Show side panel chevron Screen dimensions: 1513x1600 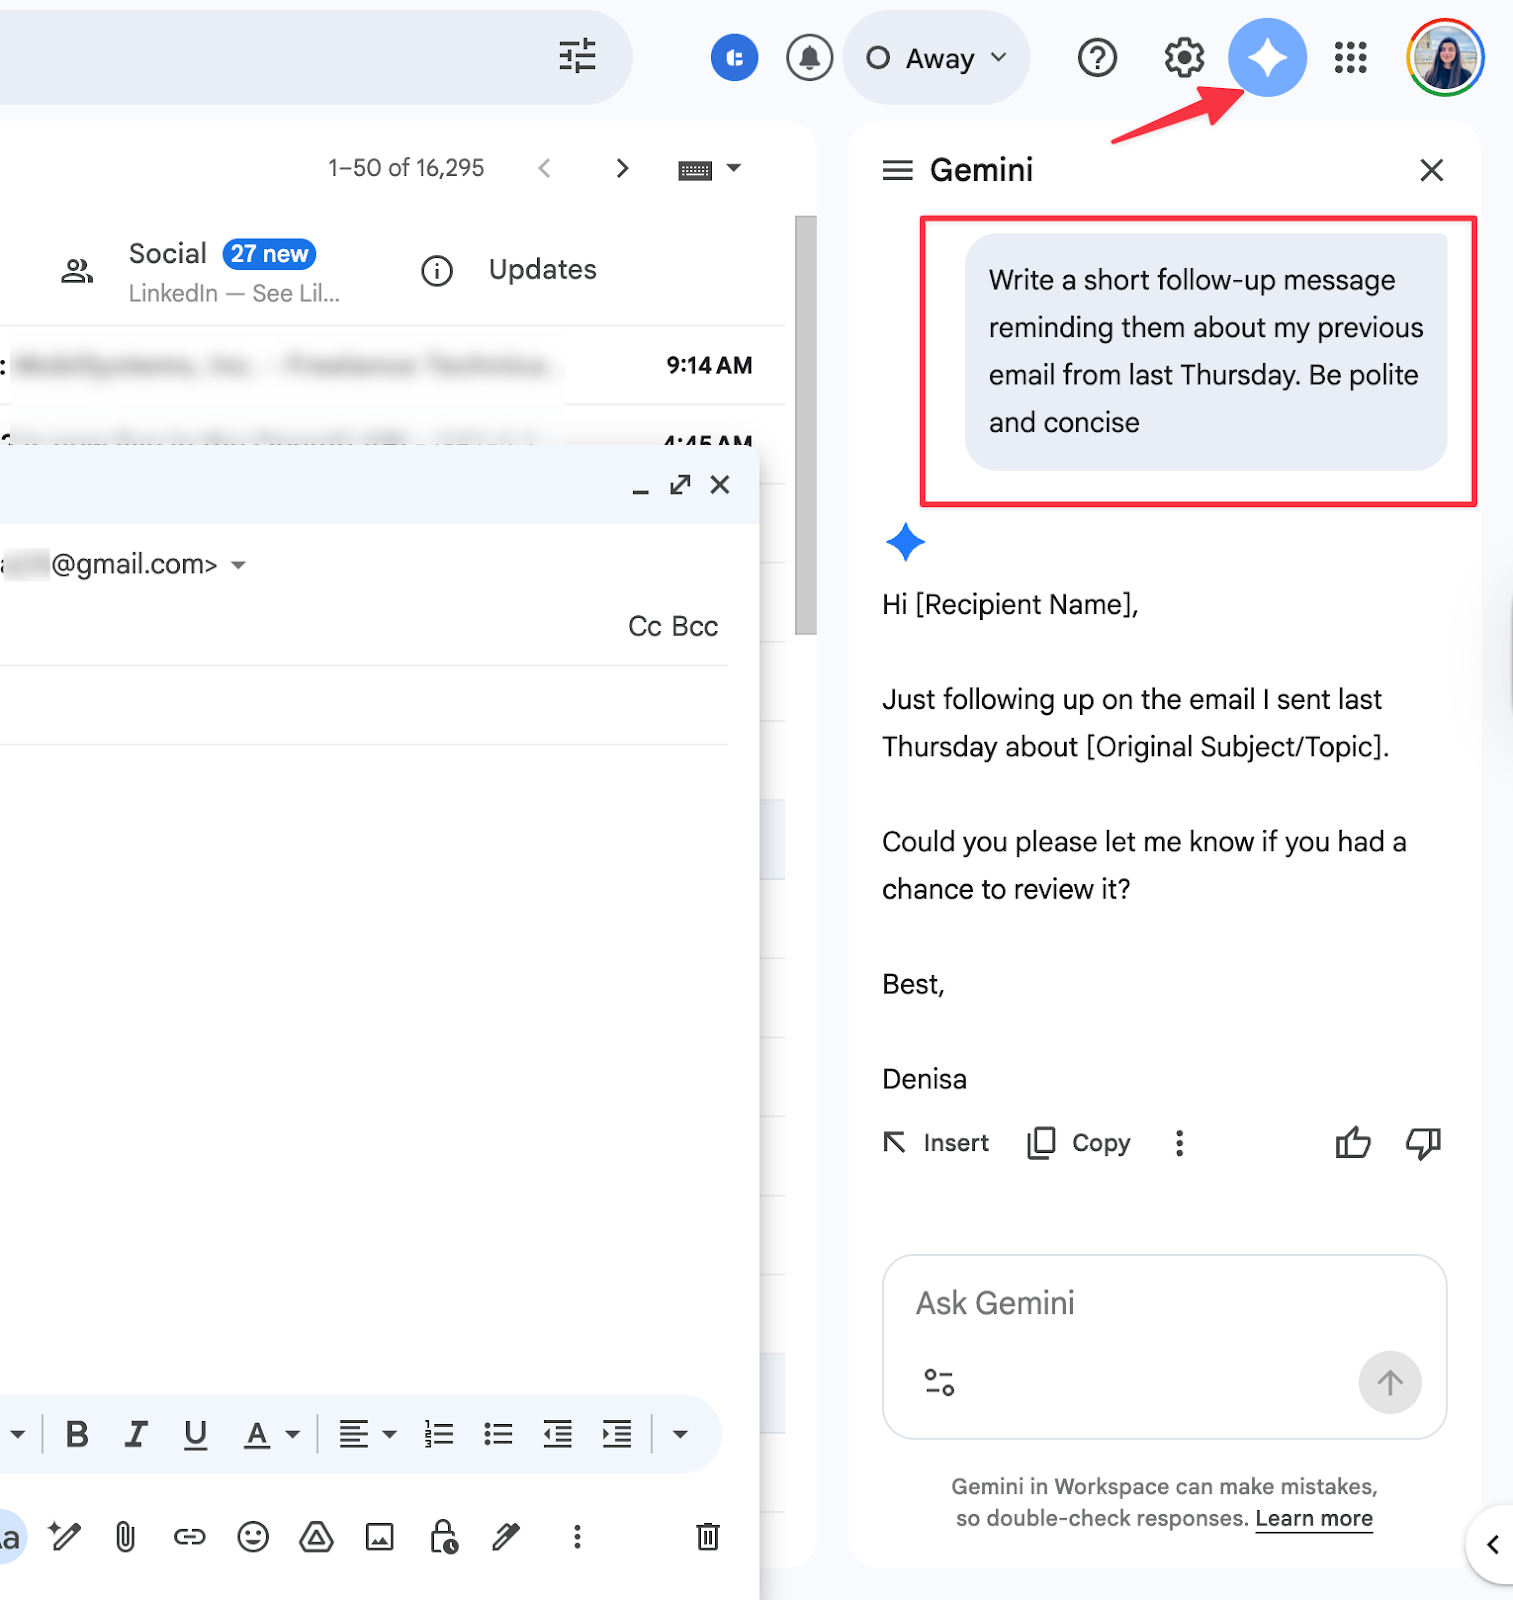(x=1492, y=1545)
